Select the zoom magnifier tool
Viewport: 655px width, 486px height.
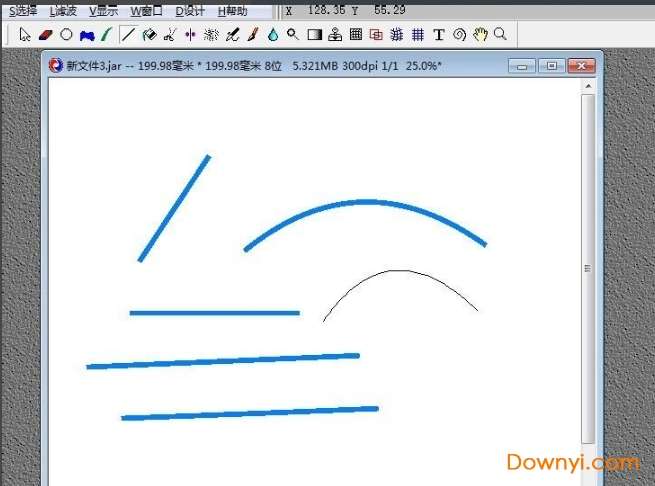pos(500,34)
